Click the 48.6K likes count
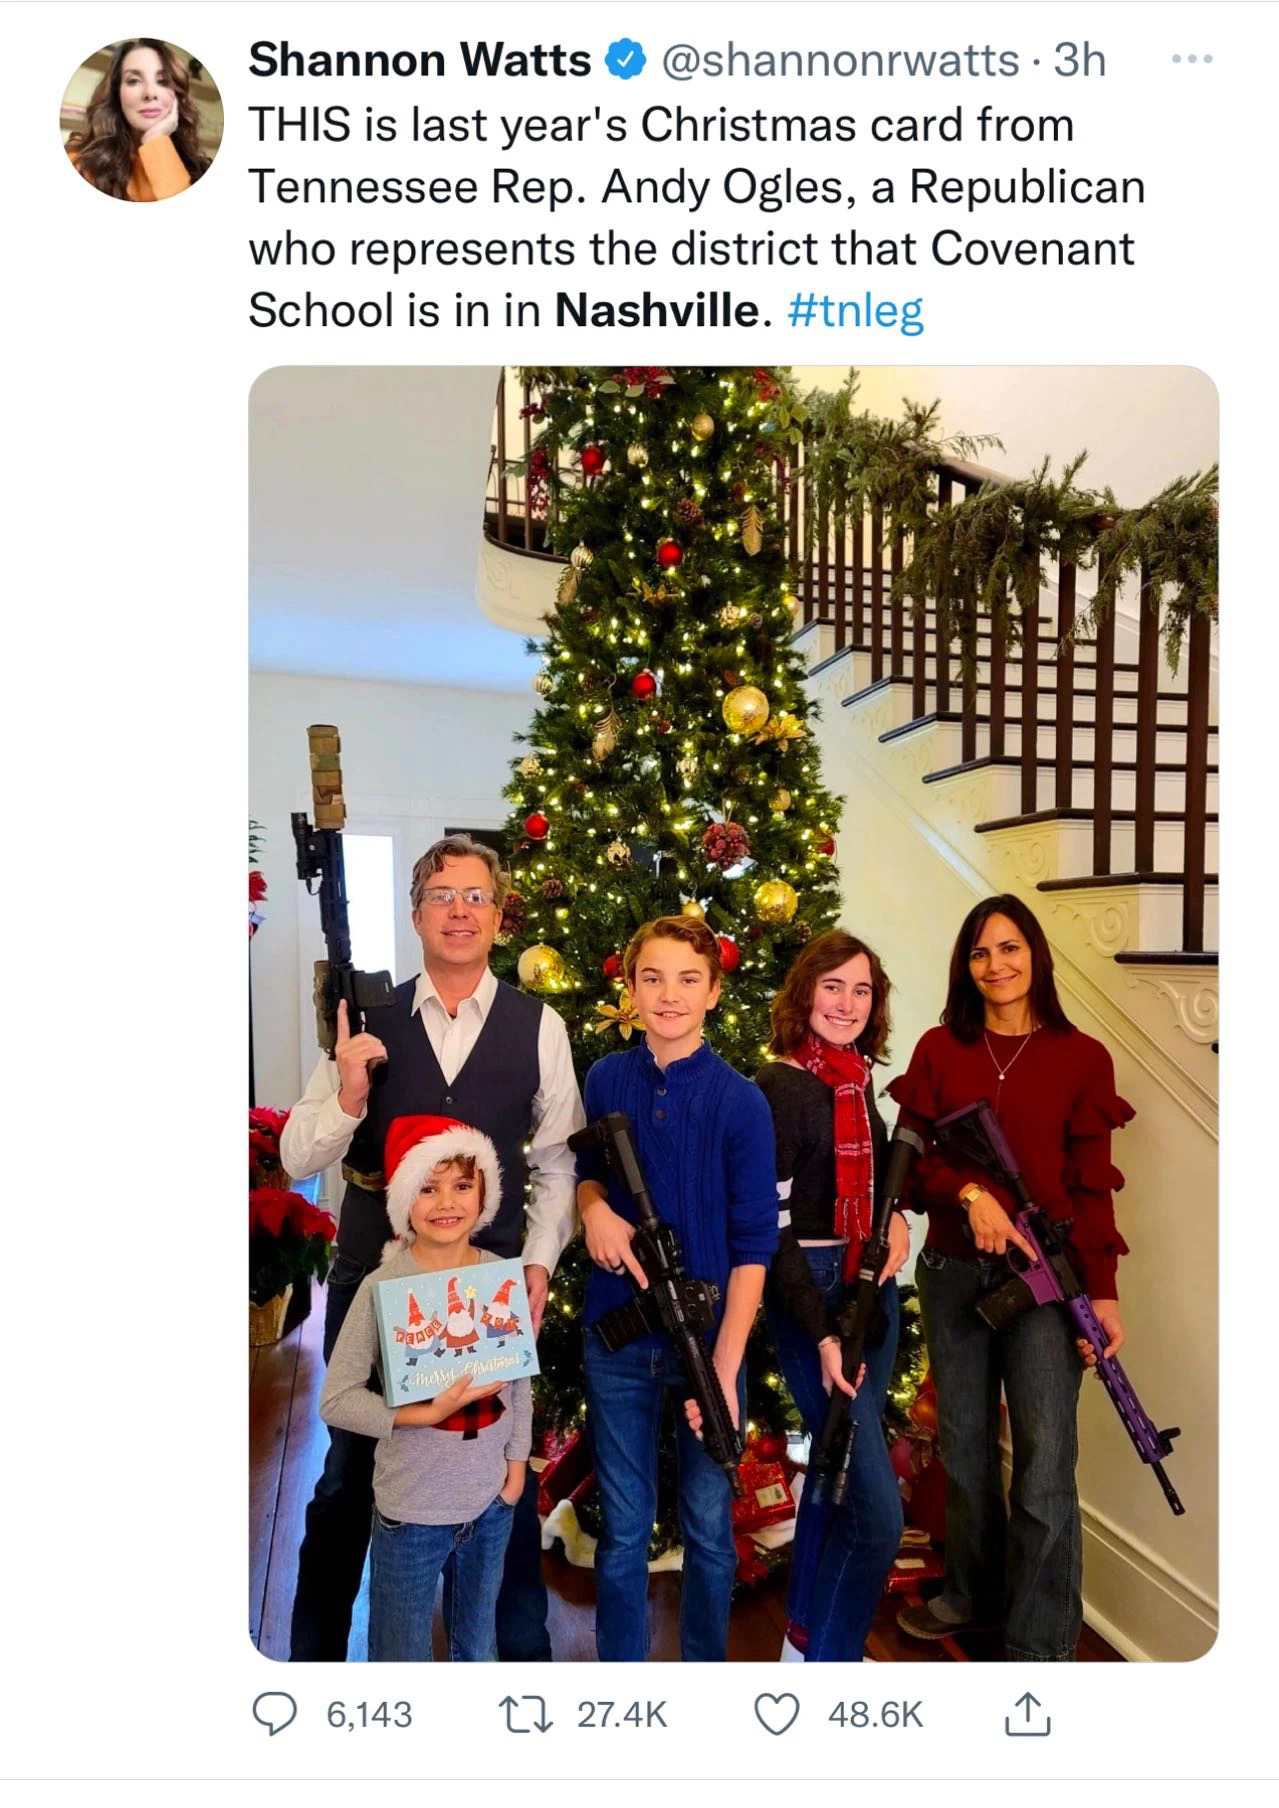 pos(875,1715)
